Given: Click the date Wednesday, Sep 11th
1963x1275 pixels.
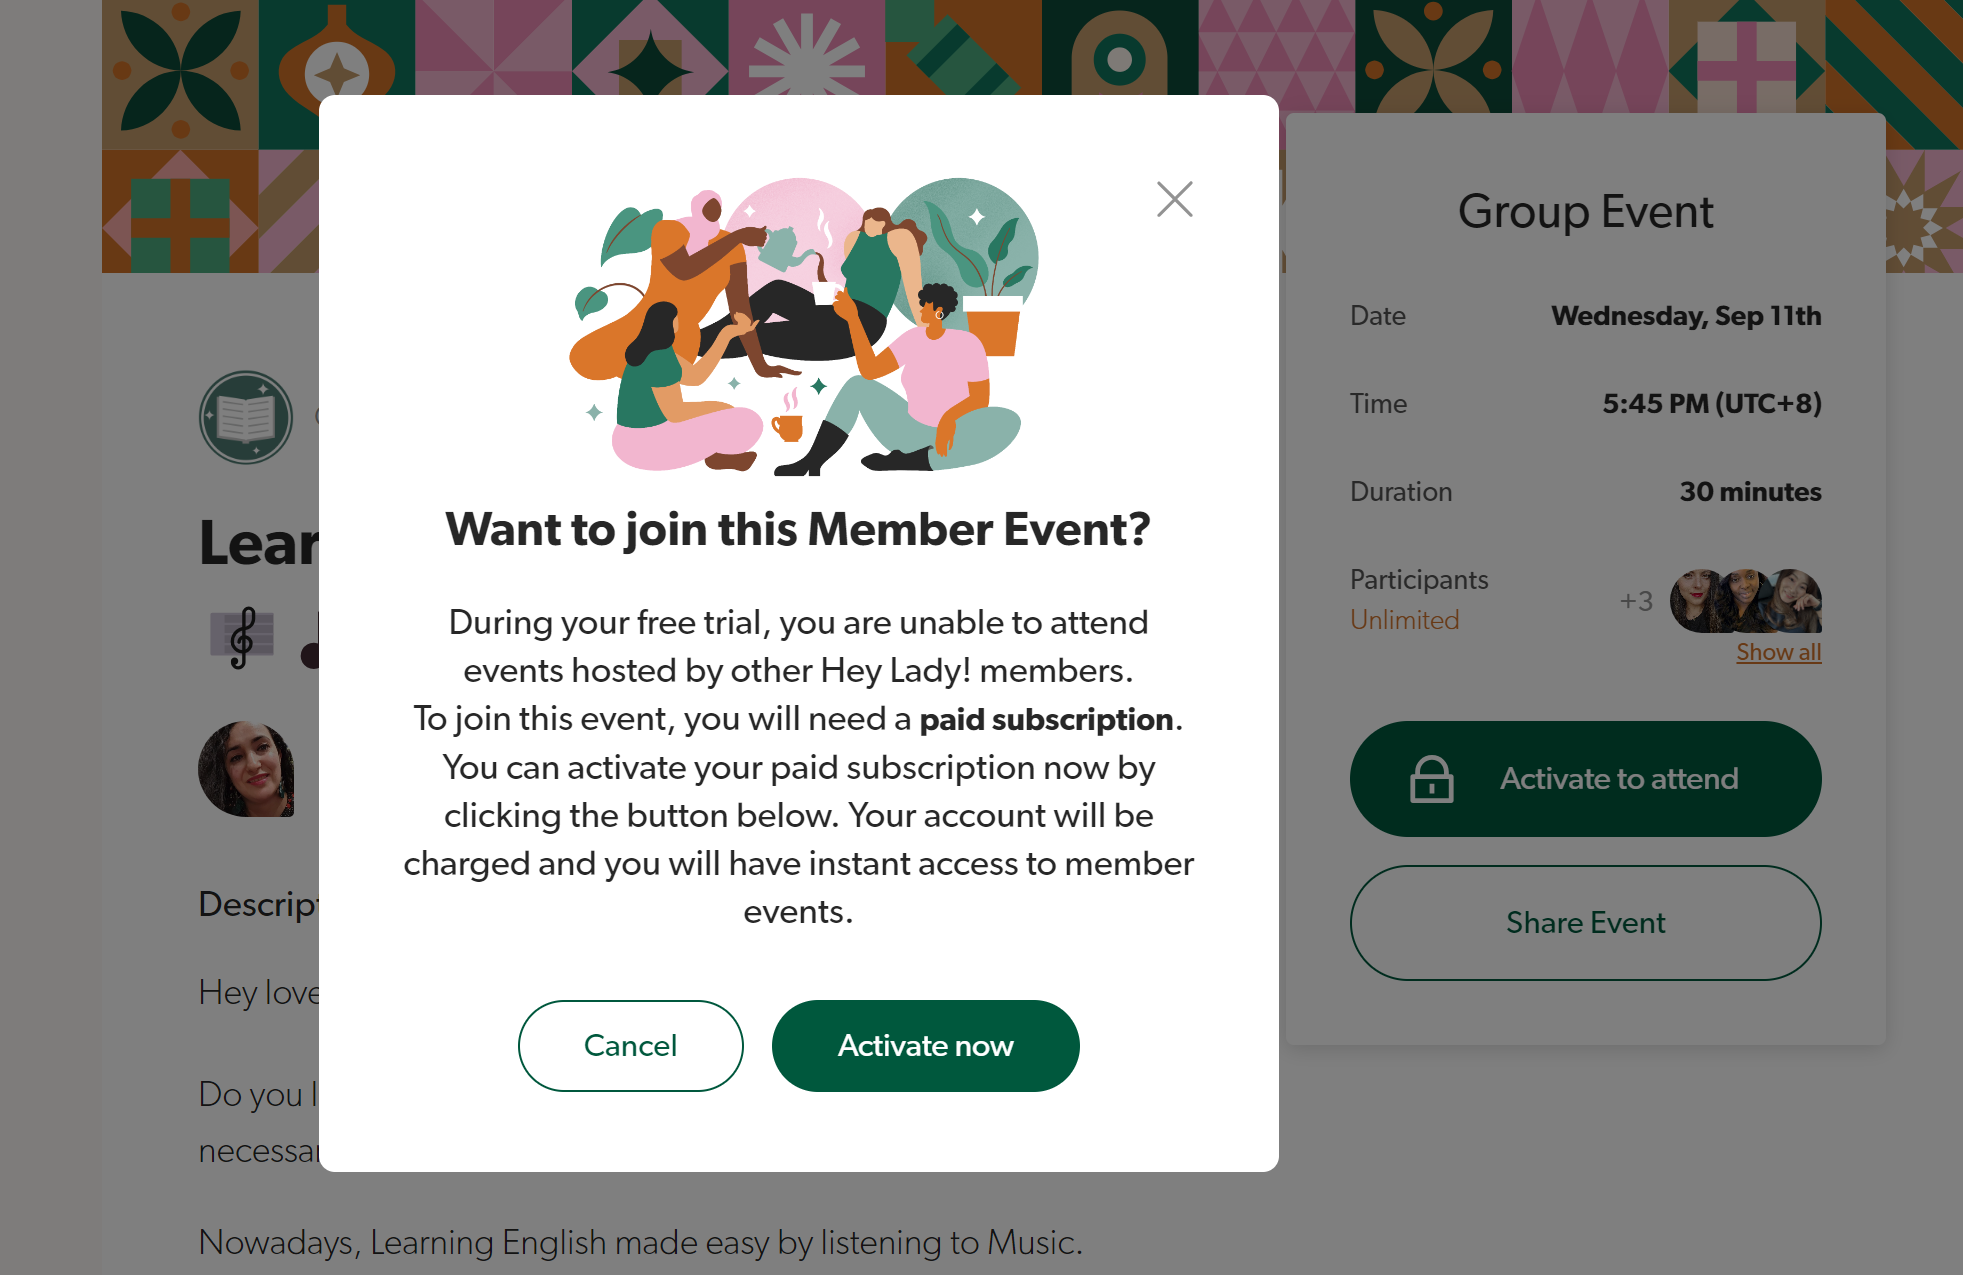Looking at the screenshot, I should (x=1685, y=316).
